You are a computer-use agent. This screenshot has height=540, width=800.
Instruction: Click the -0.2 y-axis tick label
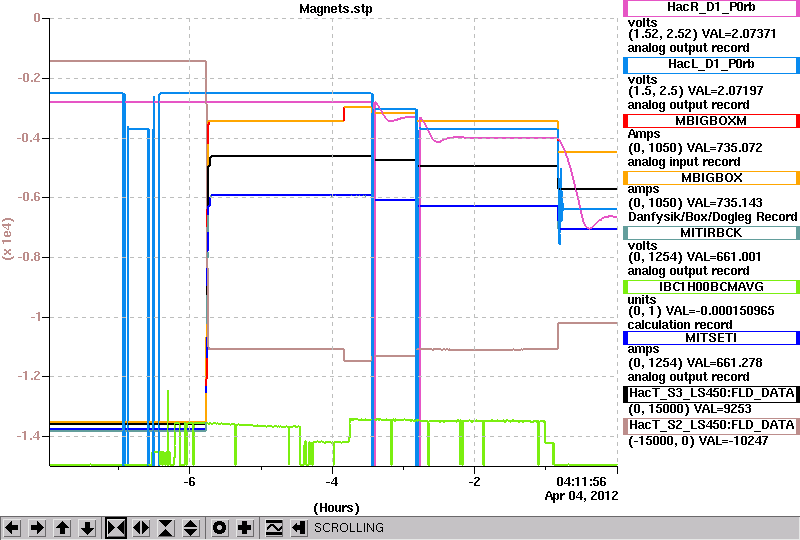(29, 78)
